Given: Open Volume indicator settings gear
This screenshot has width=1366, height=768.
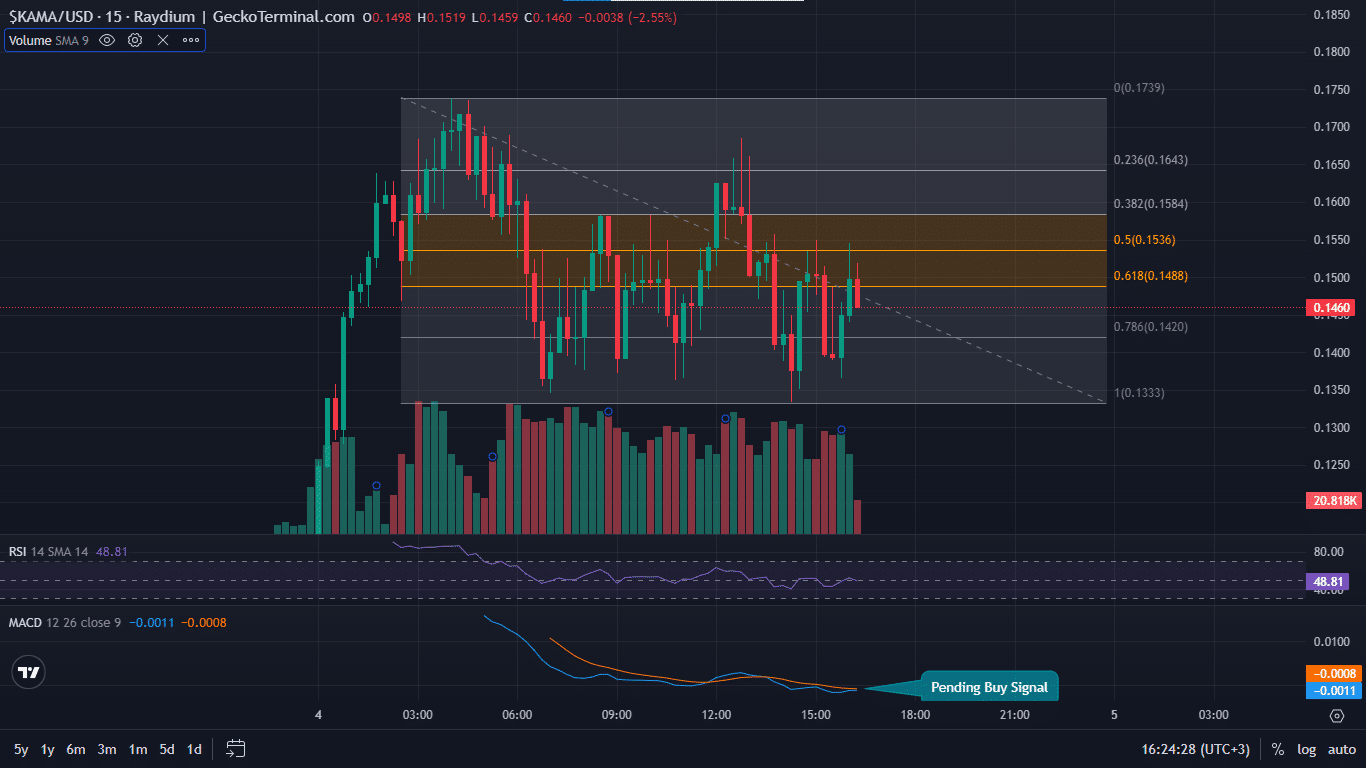Looking at the screenshot, I should [135, 40].
